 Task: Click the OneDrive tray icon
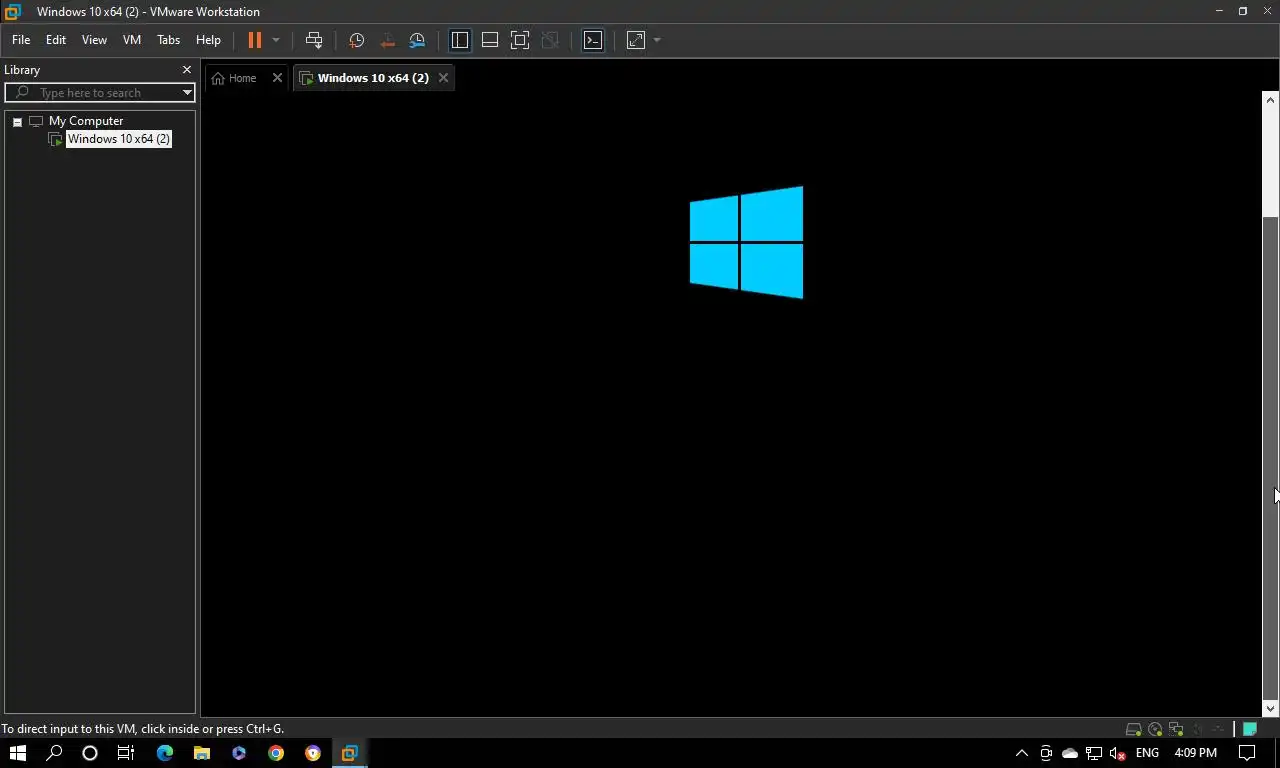[x=1070, y=753]
